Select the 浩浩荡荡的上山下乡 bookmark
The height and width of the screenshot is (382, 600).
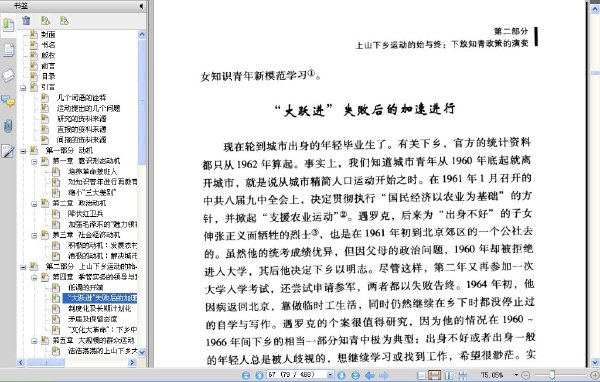pyautogui.click(x=102, y=351)
